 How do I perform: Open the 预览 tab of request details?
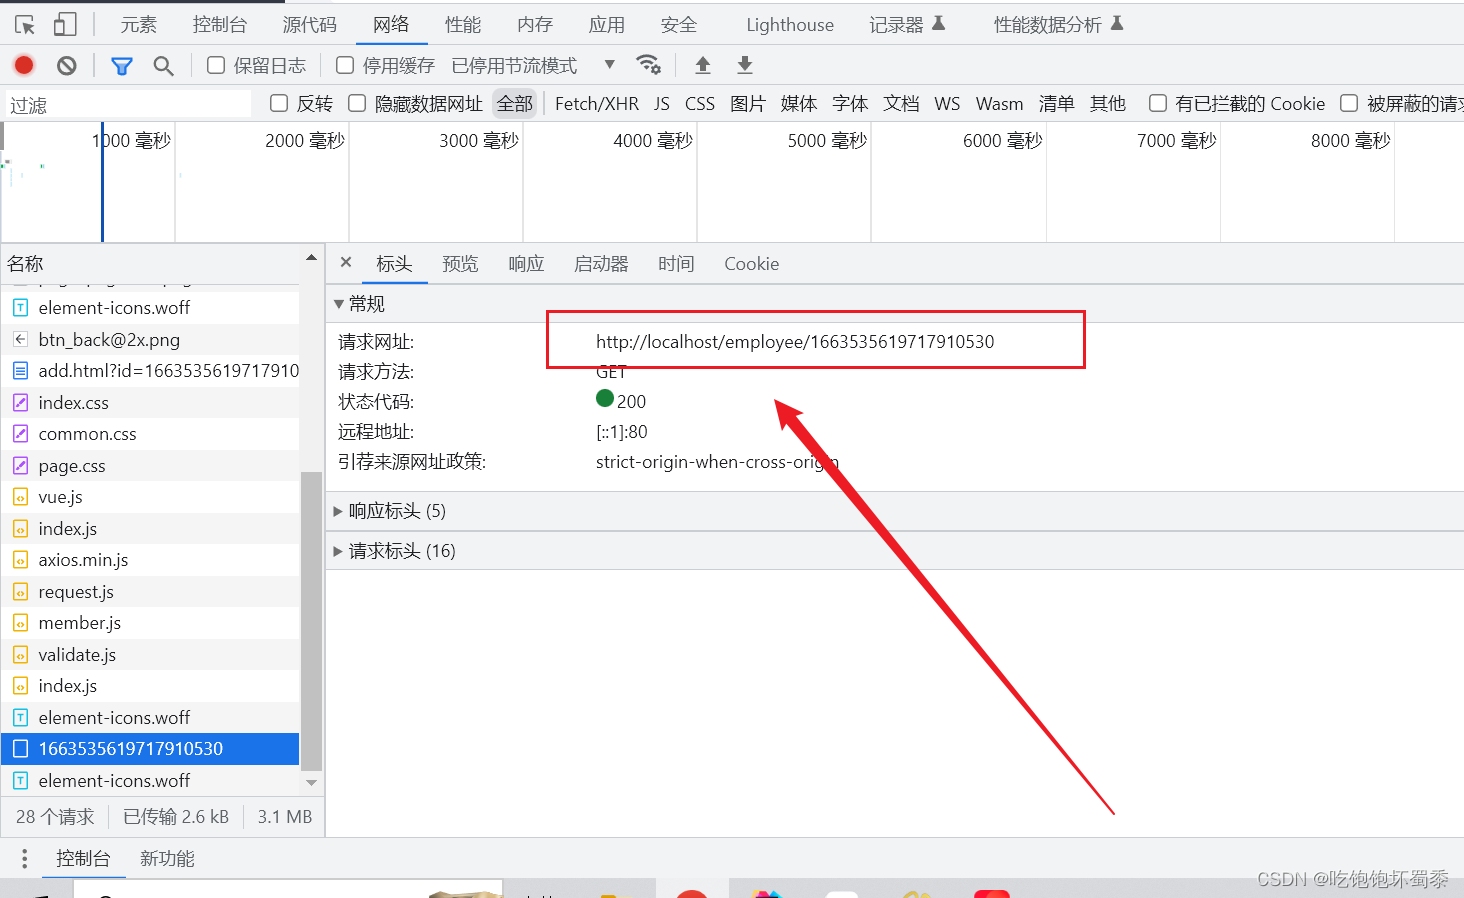pyautogui.click(x=459, y=263)
